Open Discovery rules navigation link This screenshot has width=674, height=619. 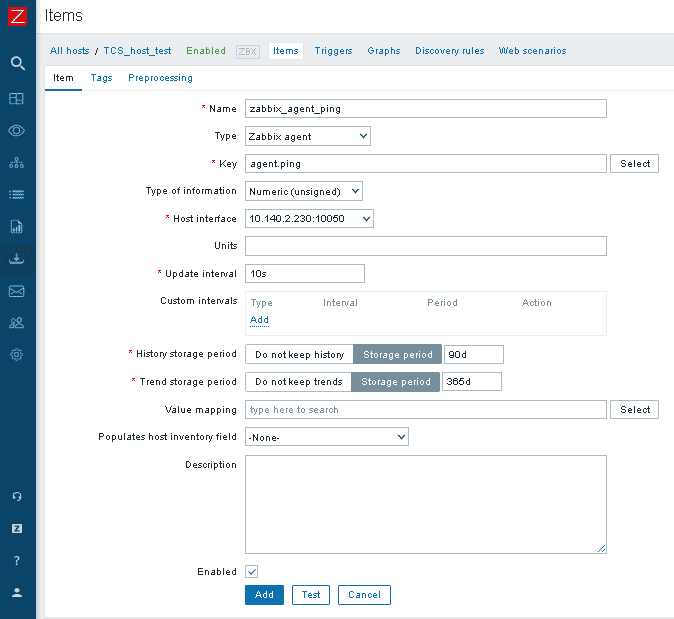(x=450, y=51)
